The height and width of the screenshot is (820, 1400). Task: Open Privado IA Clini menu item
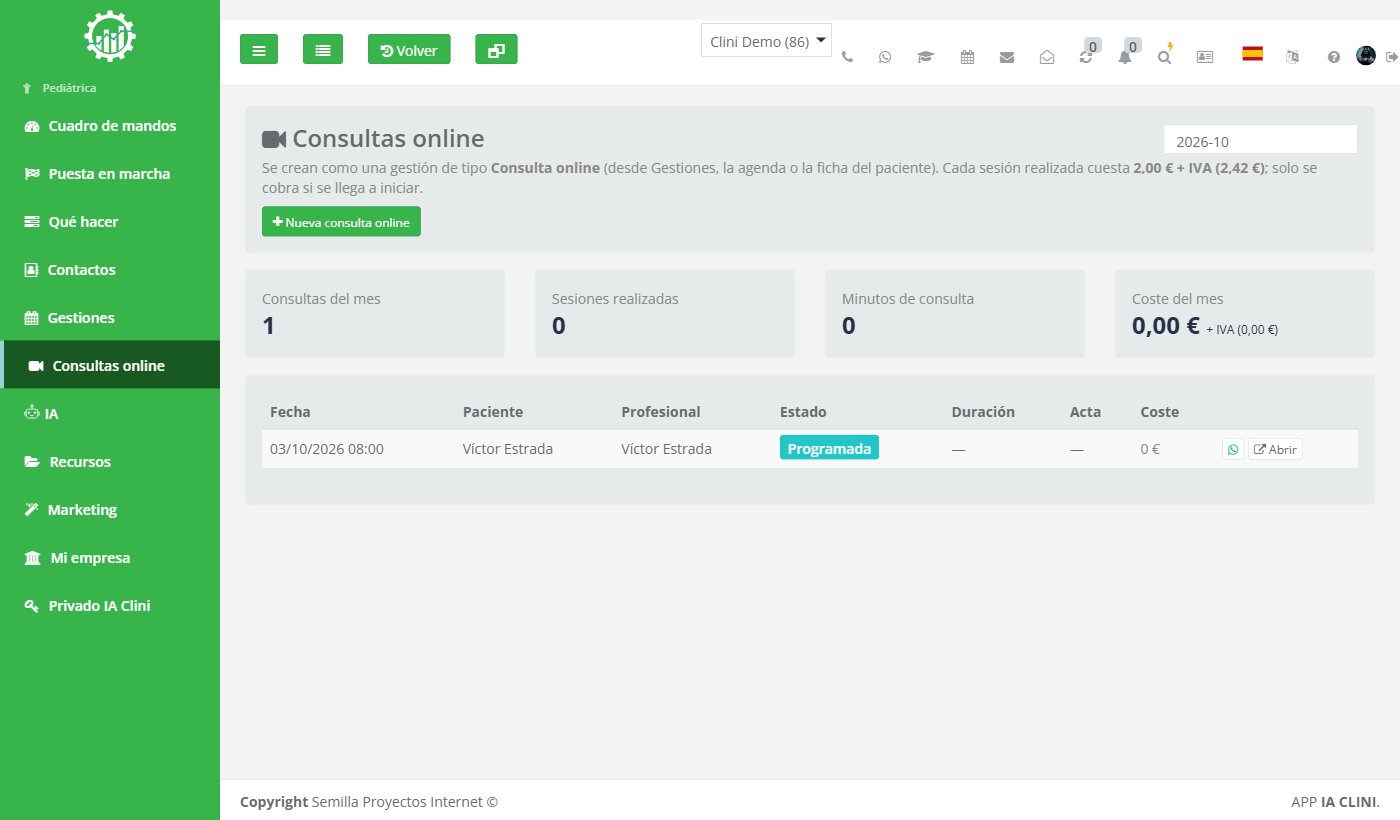(110, 606)
